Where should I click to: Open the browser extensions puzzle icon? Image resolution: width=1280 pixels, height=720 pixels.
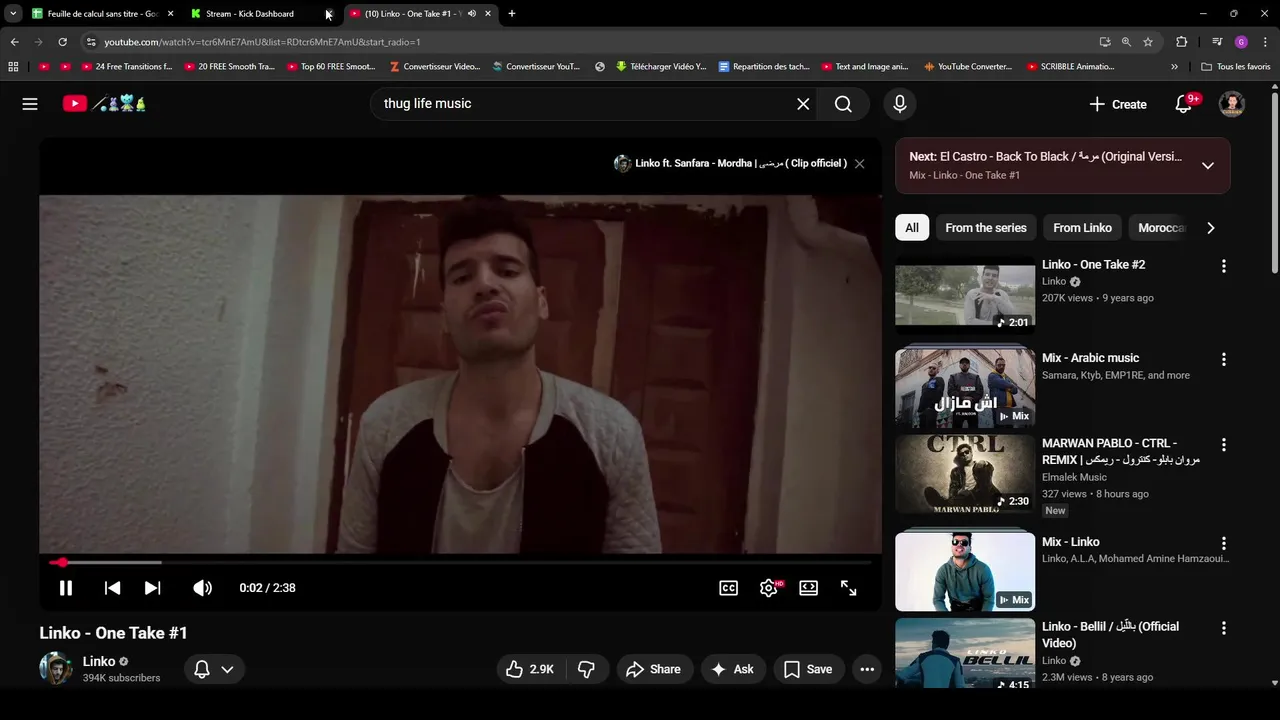[x=1182, y=42]
